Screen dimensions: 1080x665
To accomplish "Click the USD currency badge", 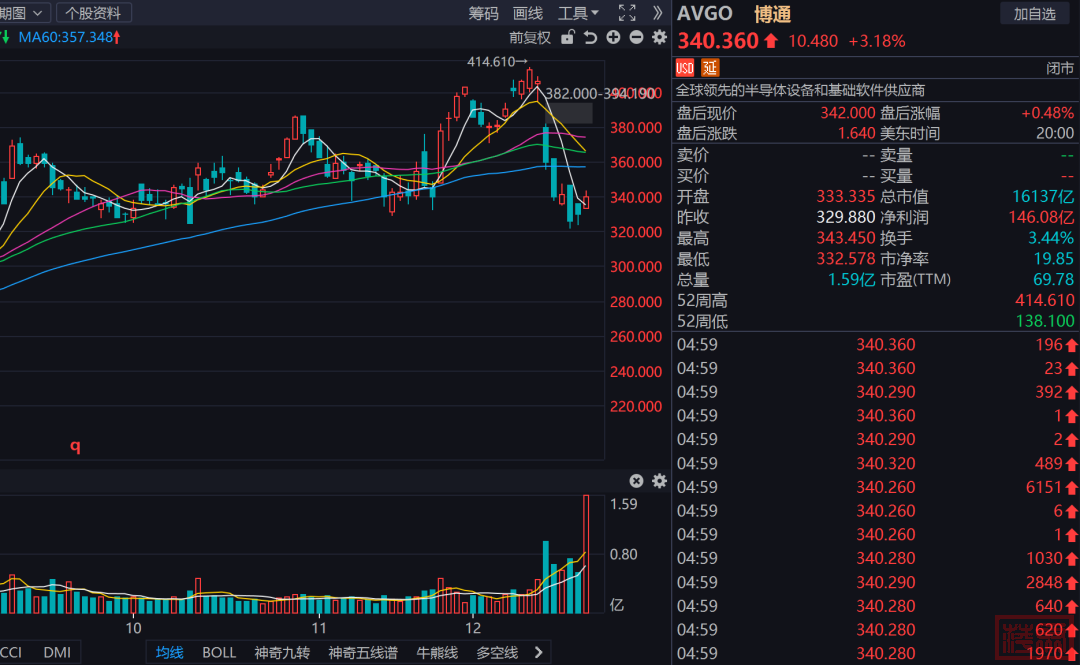I will click(x=685, y=68).
